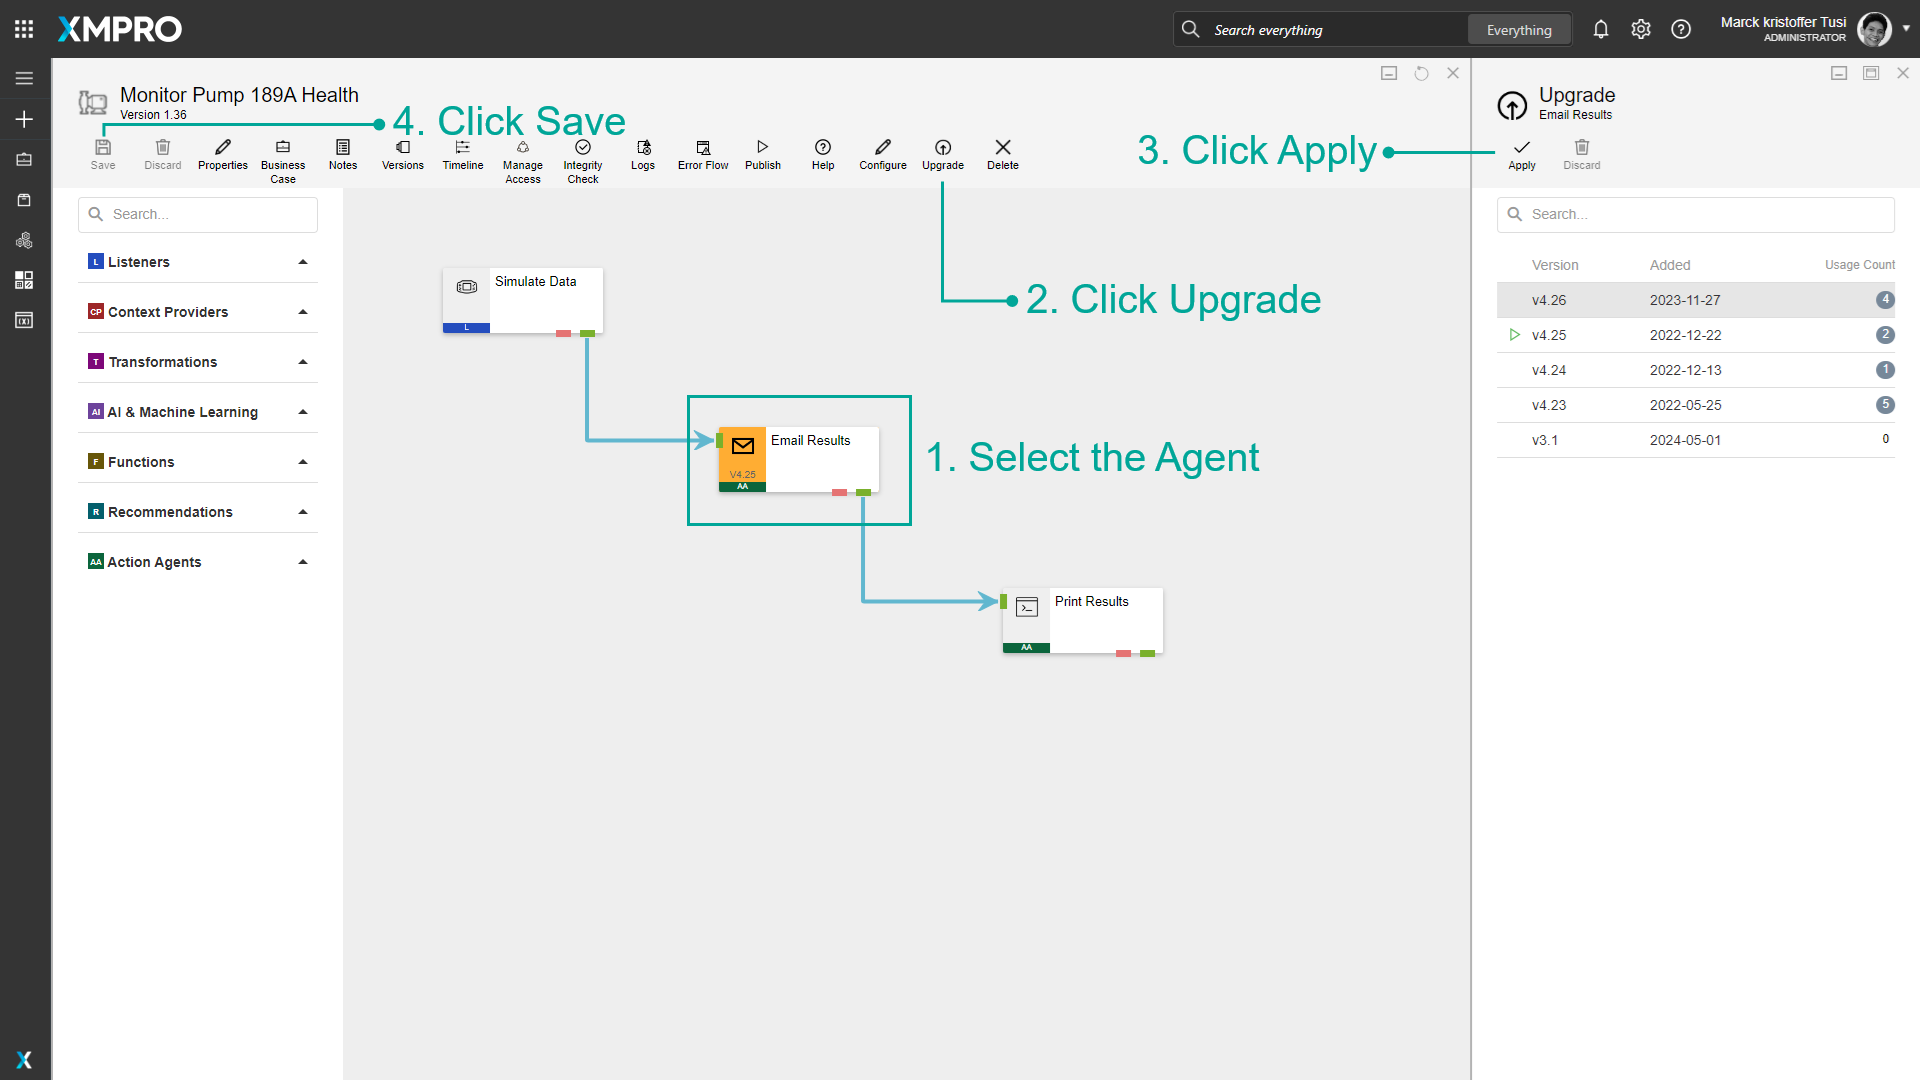Click the Configure icon

[x=882, y=155]
